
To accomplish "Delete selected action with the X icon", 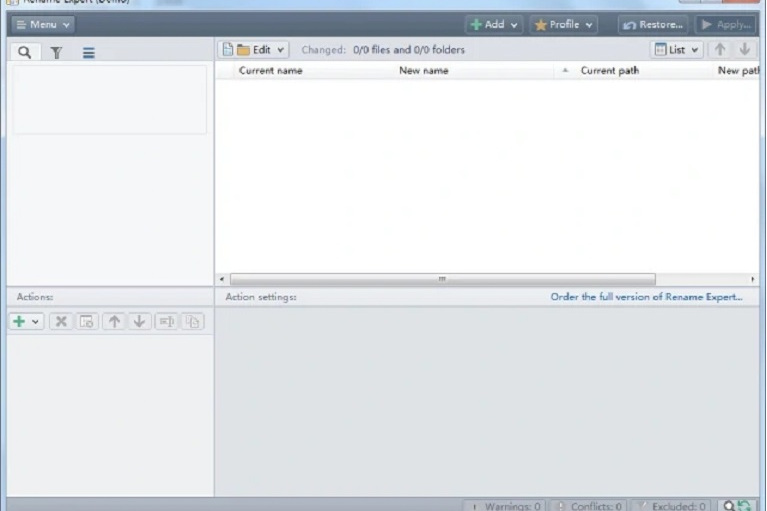I will coord(60,321).
